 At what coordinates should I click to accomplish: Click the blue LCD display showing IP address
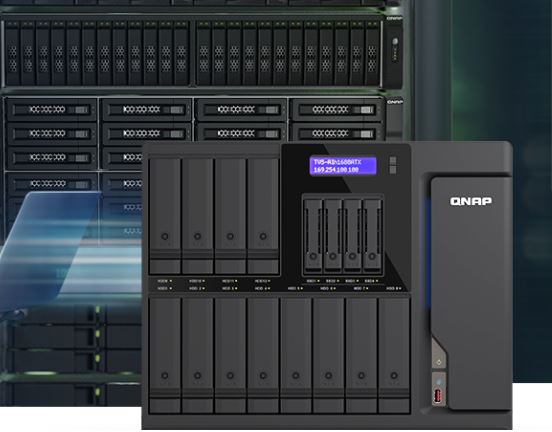pos(343,166)
